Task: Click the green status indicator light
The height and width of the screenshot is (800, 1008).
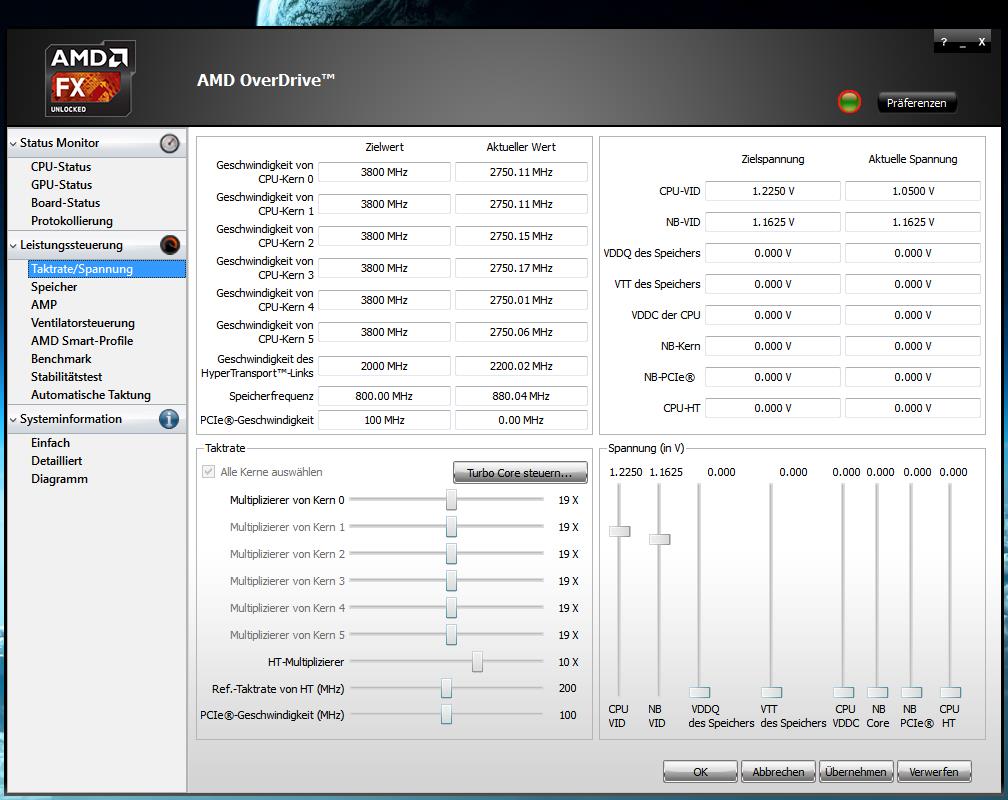Action: coord(849,102)
